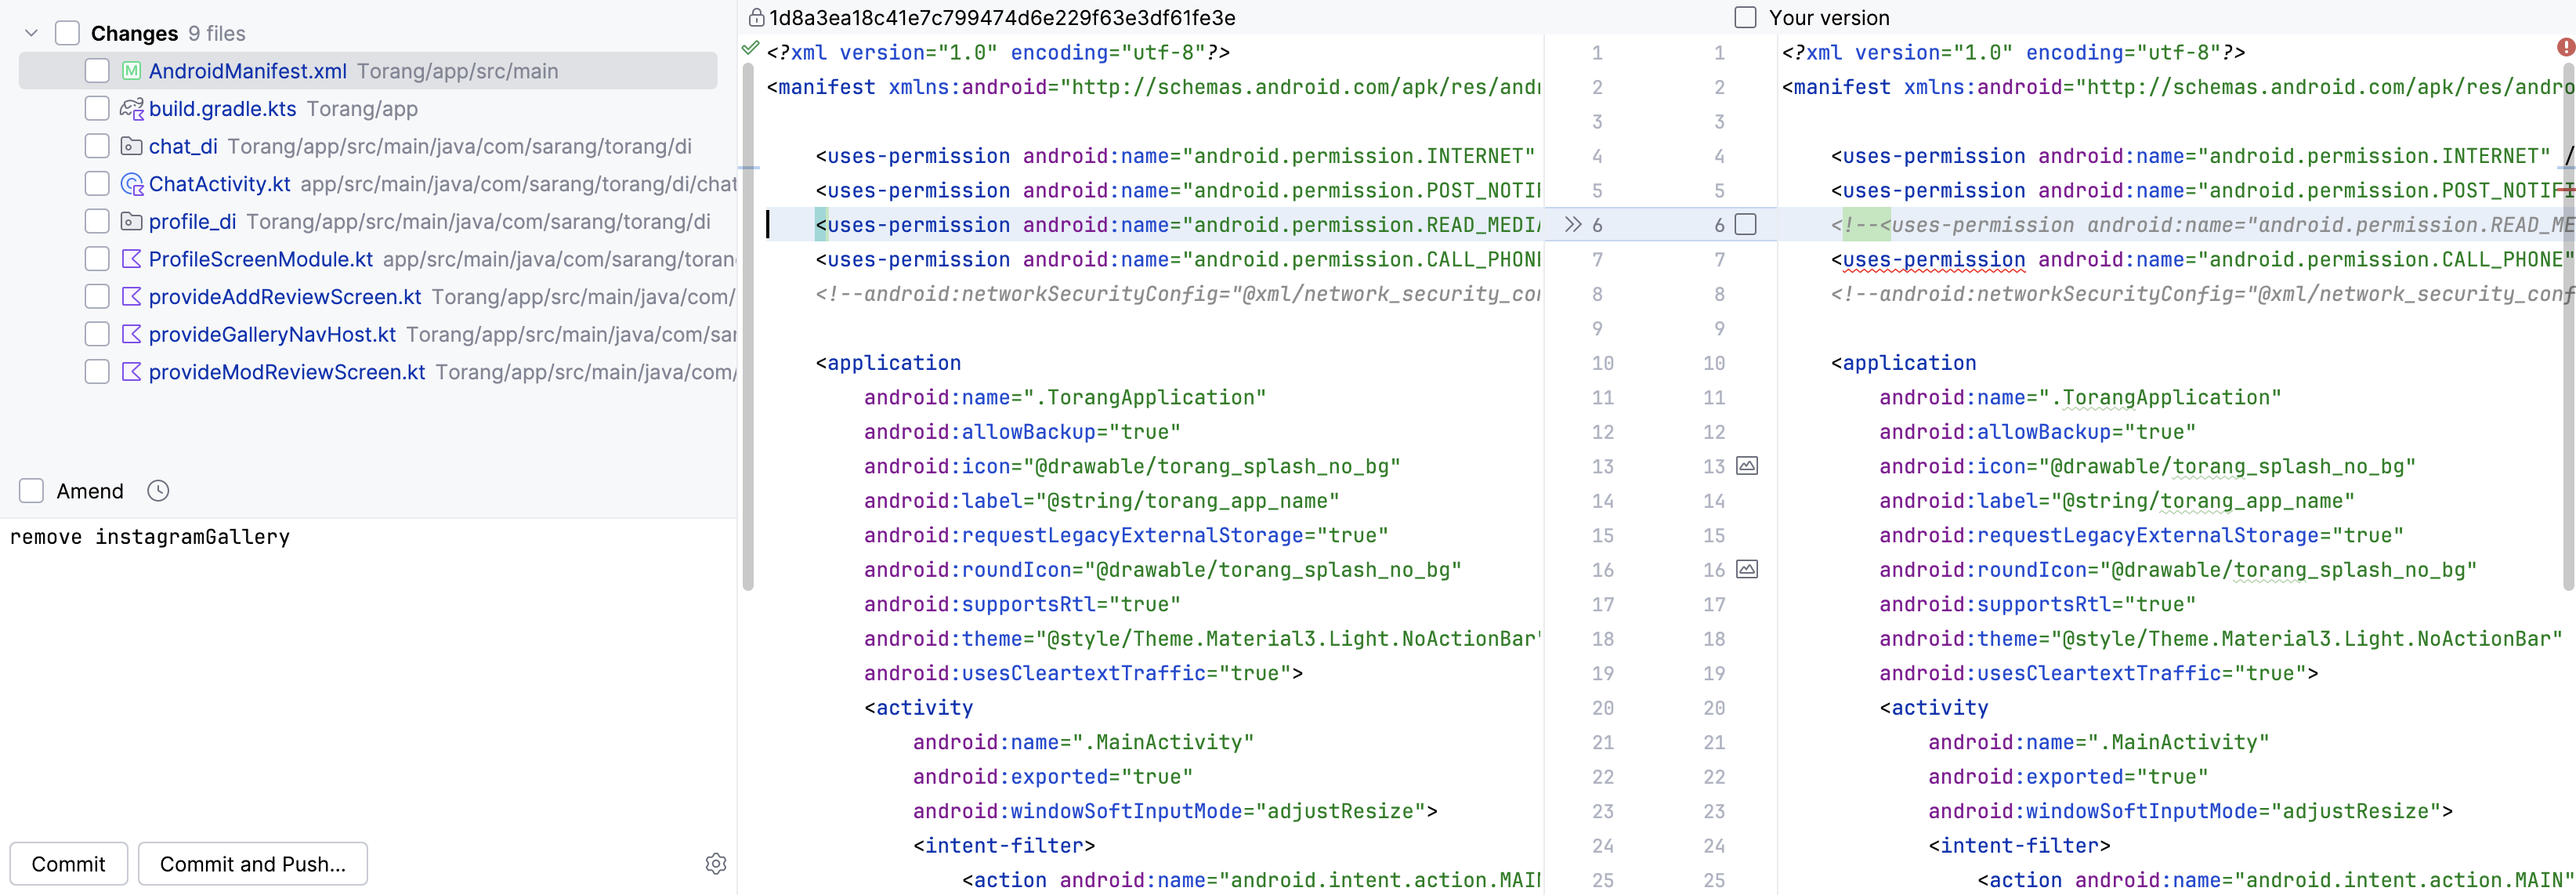Toggle the Amend checkbox
Screen dimensions: 2576x895
32,491
